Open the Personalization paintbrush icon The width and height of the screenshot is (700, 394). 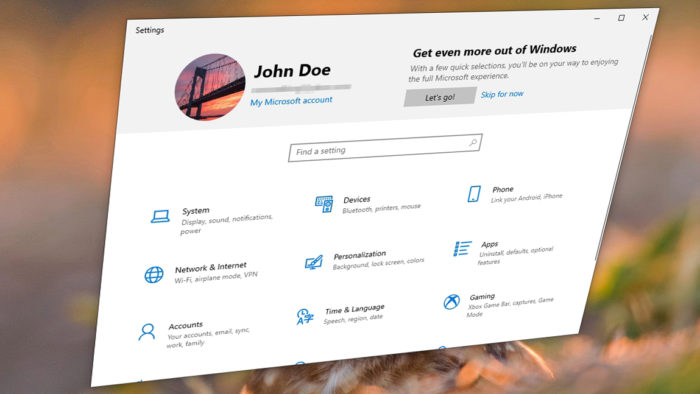(x=314, y=262)
